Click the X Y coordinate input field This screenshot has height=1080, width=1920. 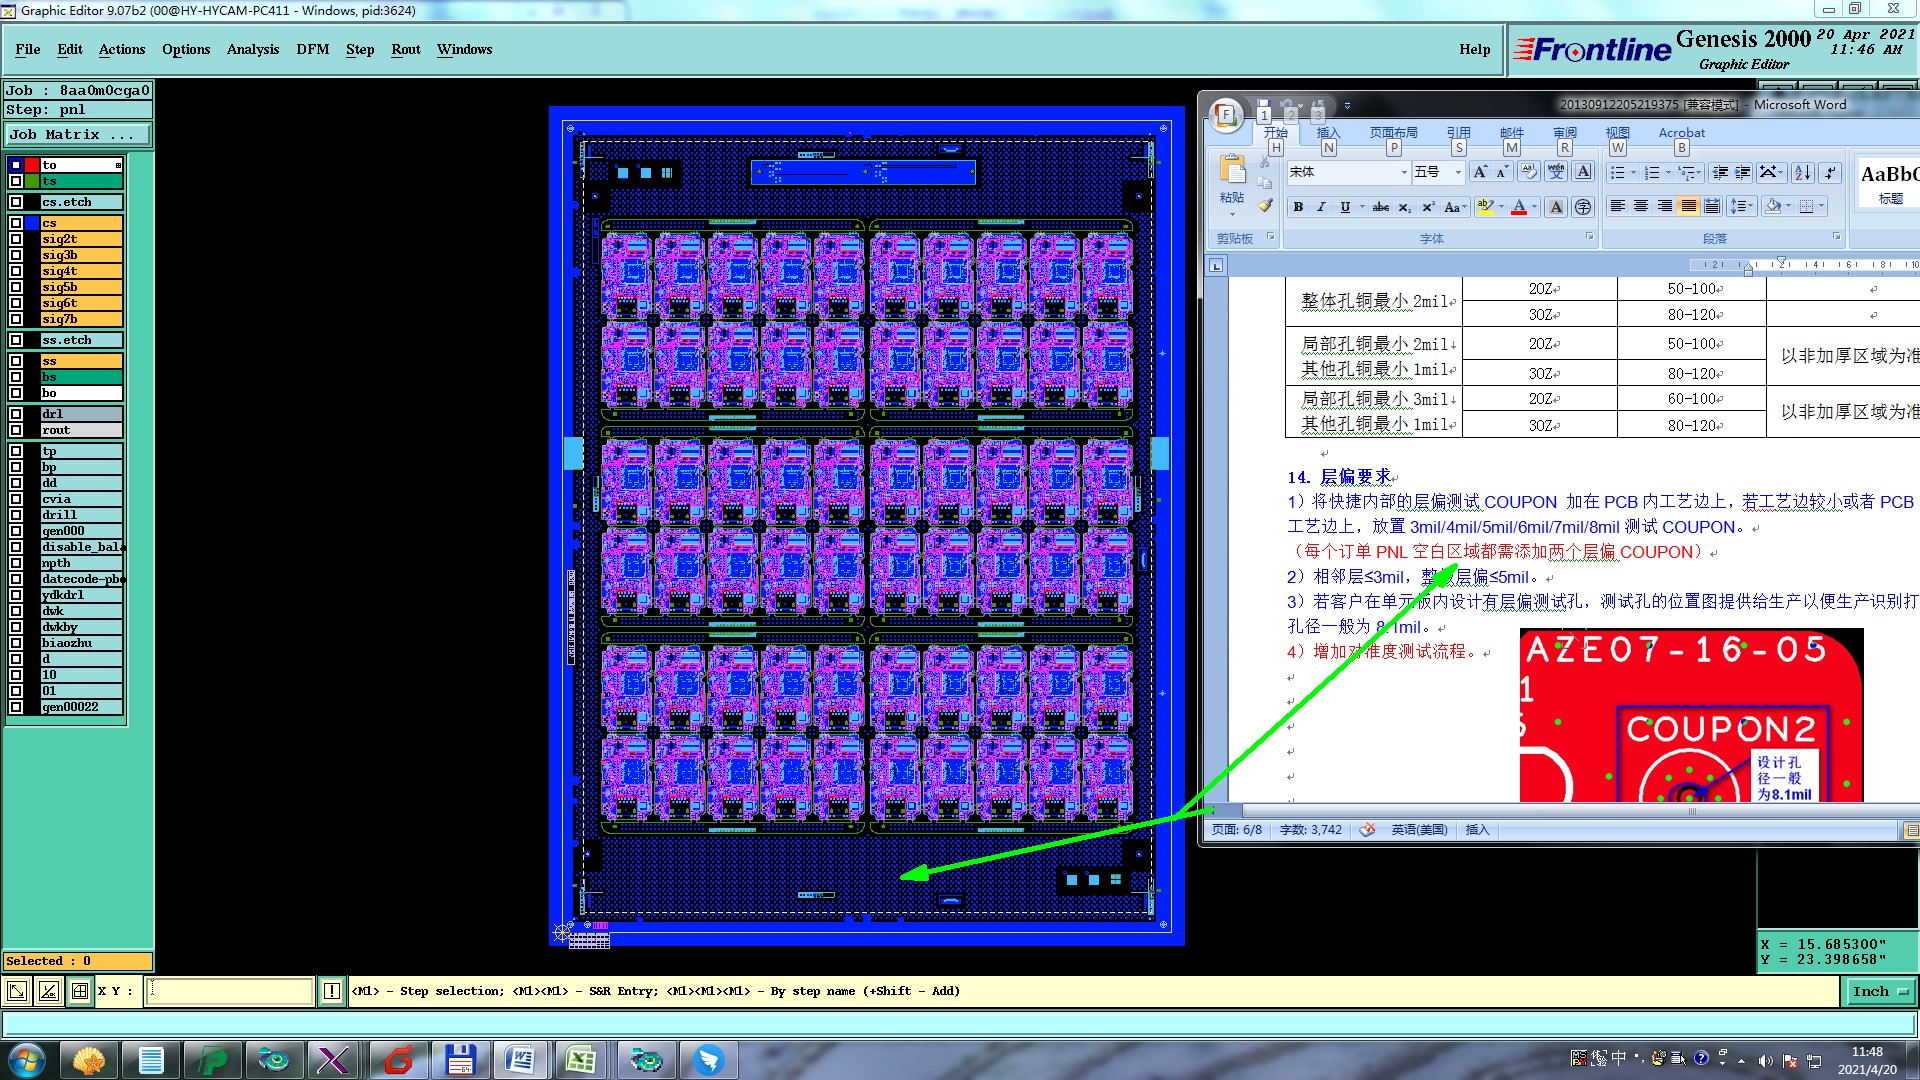coord(230,991)
